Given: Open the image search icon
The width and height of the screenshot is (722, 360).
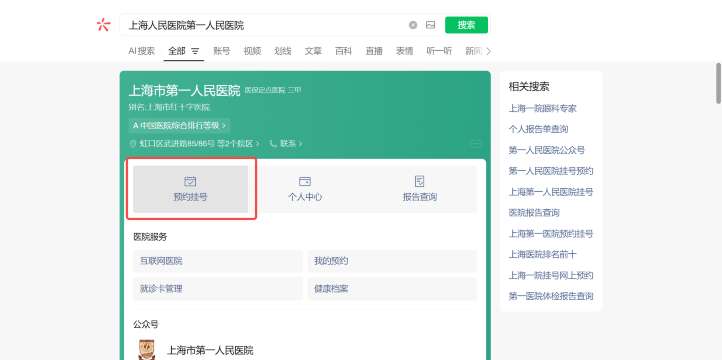Looking at the screenshot, I should tap(431, 25).
